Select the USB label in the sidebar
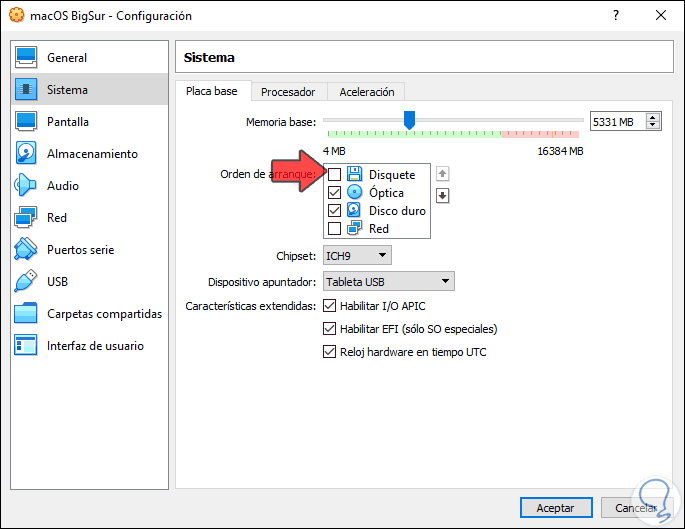685x529 pixels. coord(58,282)
